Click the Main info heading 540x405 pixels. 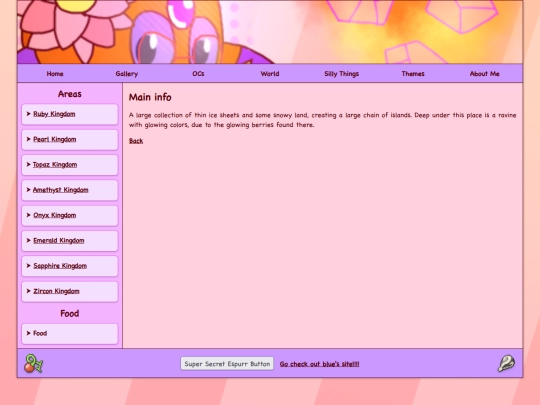[150, 97]
